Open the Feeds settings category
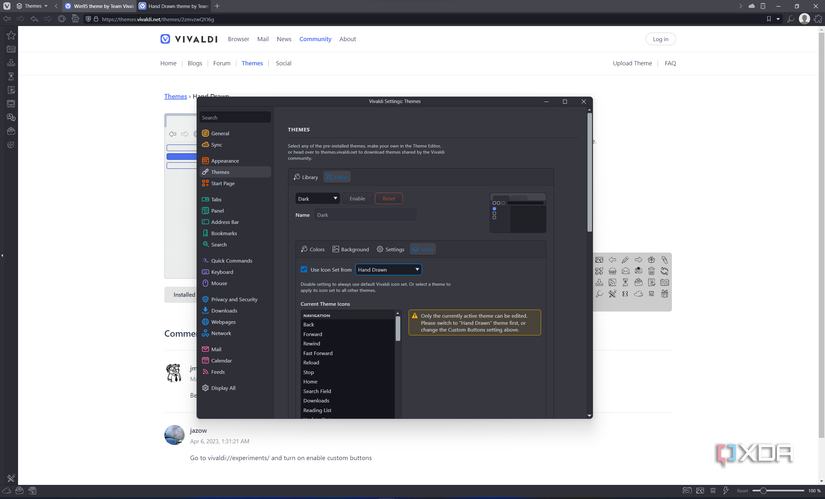Image resolution: width=825 pixels, height=499 pixels. pos(235,372)
